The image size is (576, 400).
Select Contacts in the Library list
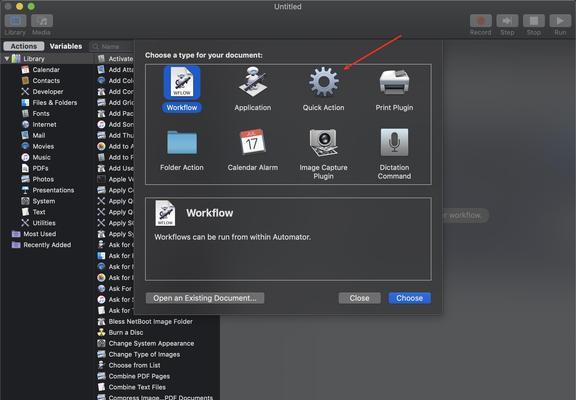[x=46, y=80]
